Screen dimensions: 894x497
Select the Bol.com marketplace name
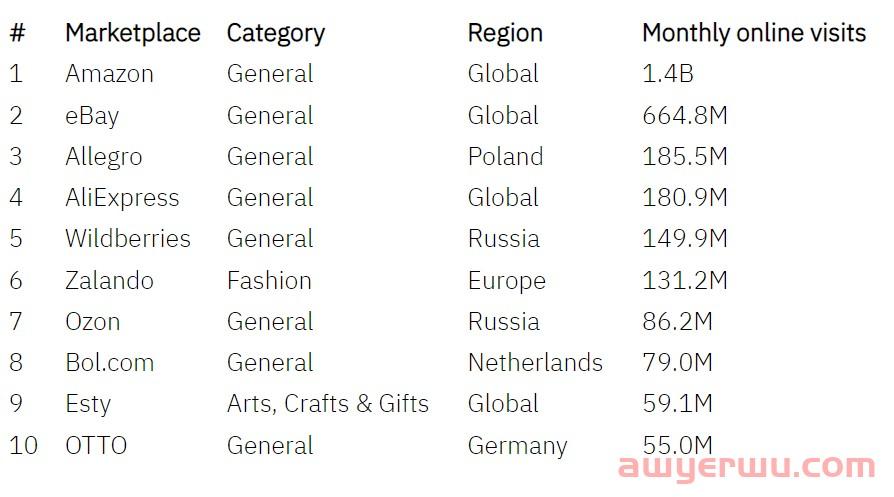109,363
